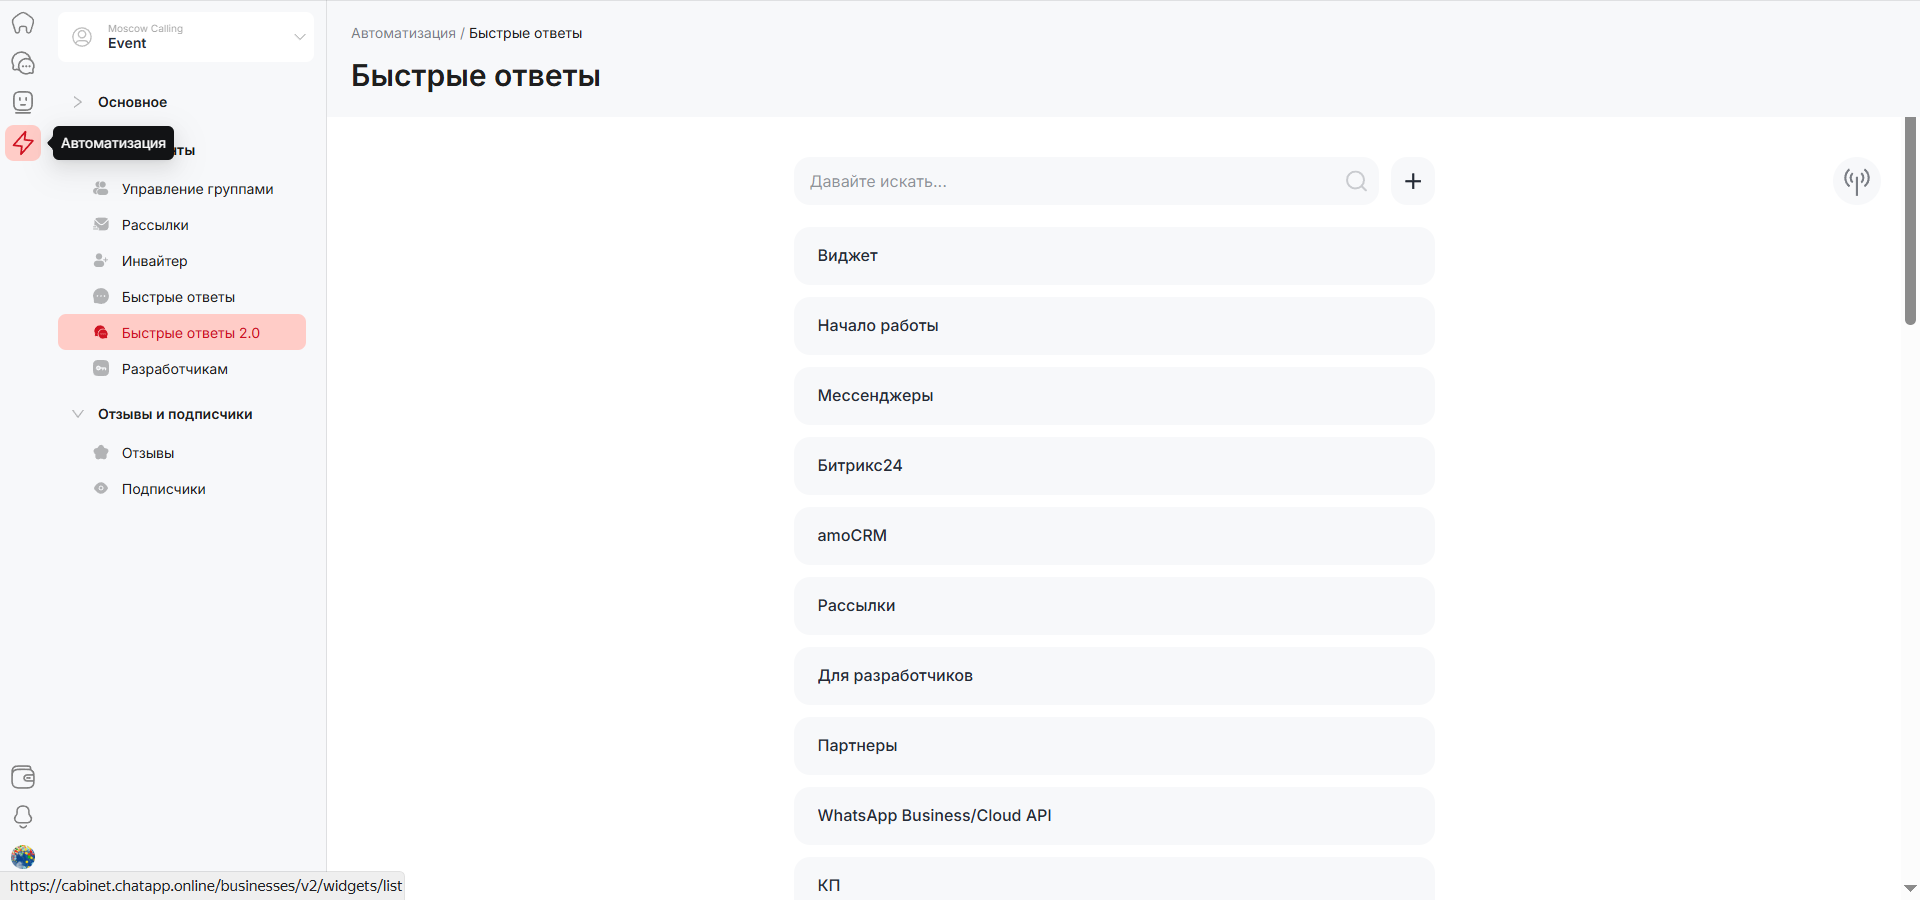Open Управление группами menu item

(x=197, y=189)
